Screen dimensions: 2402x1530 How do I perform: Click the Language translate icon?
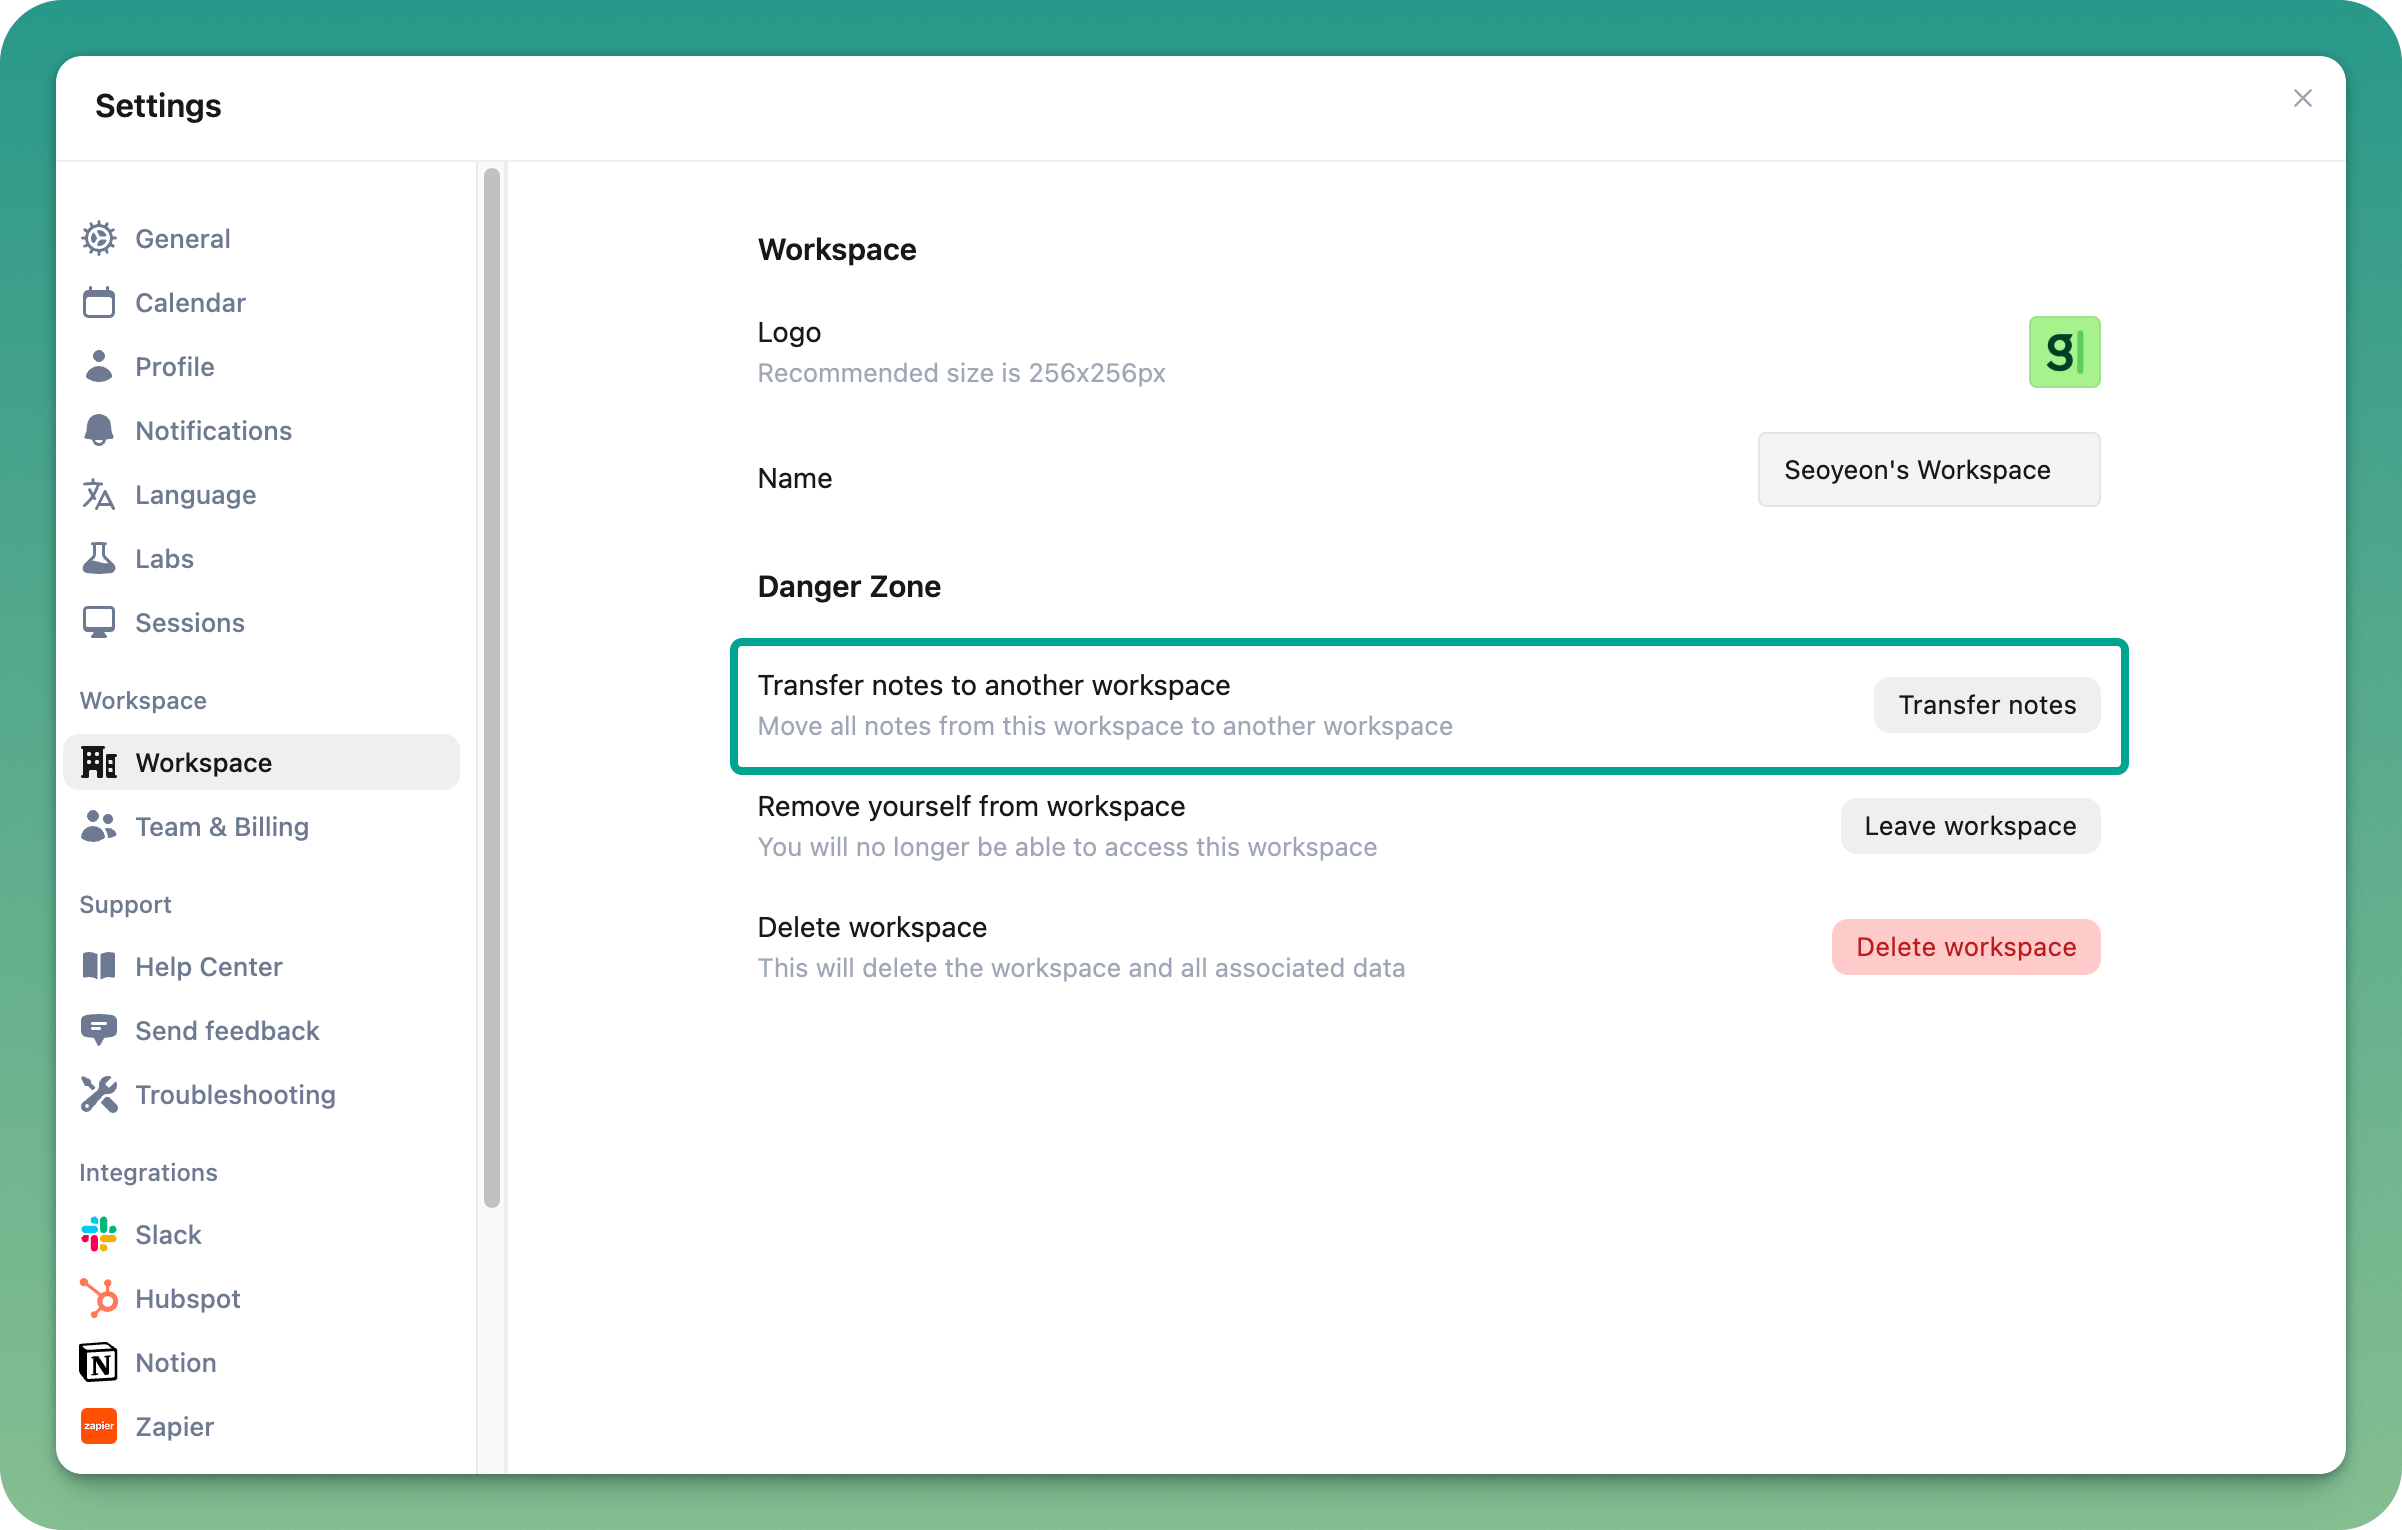tap(99, 495)
